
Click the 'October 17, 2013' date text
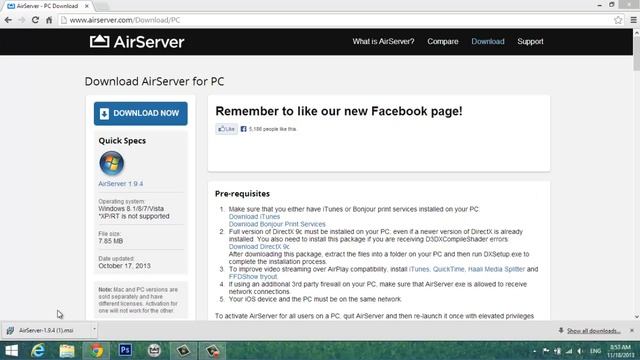click(124, 266)
